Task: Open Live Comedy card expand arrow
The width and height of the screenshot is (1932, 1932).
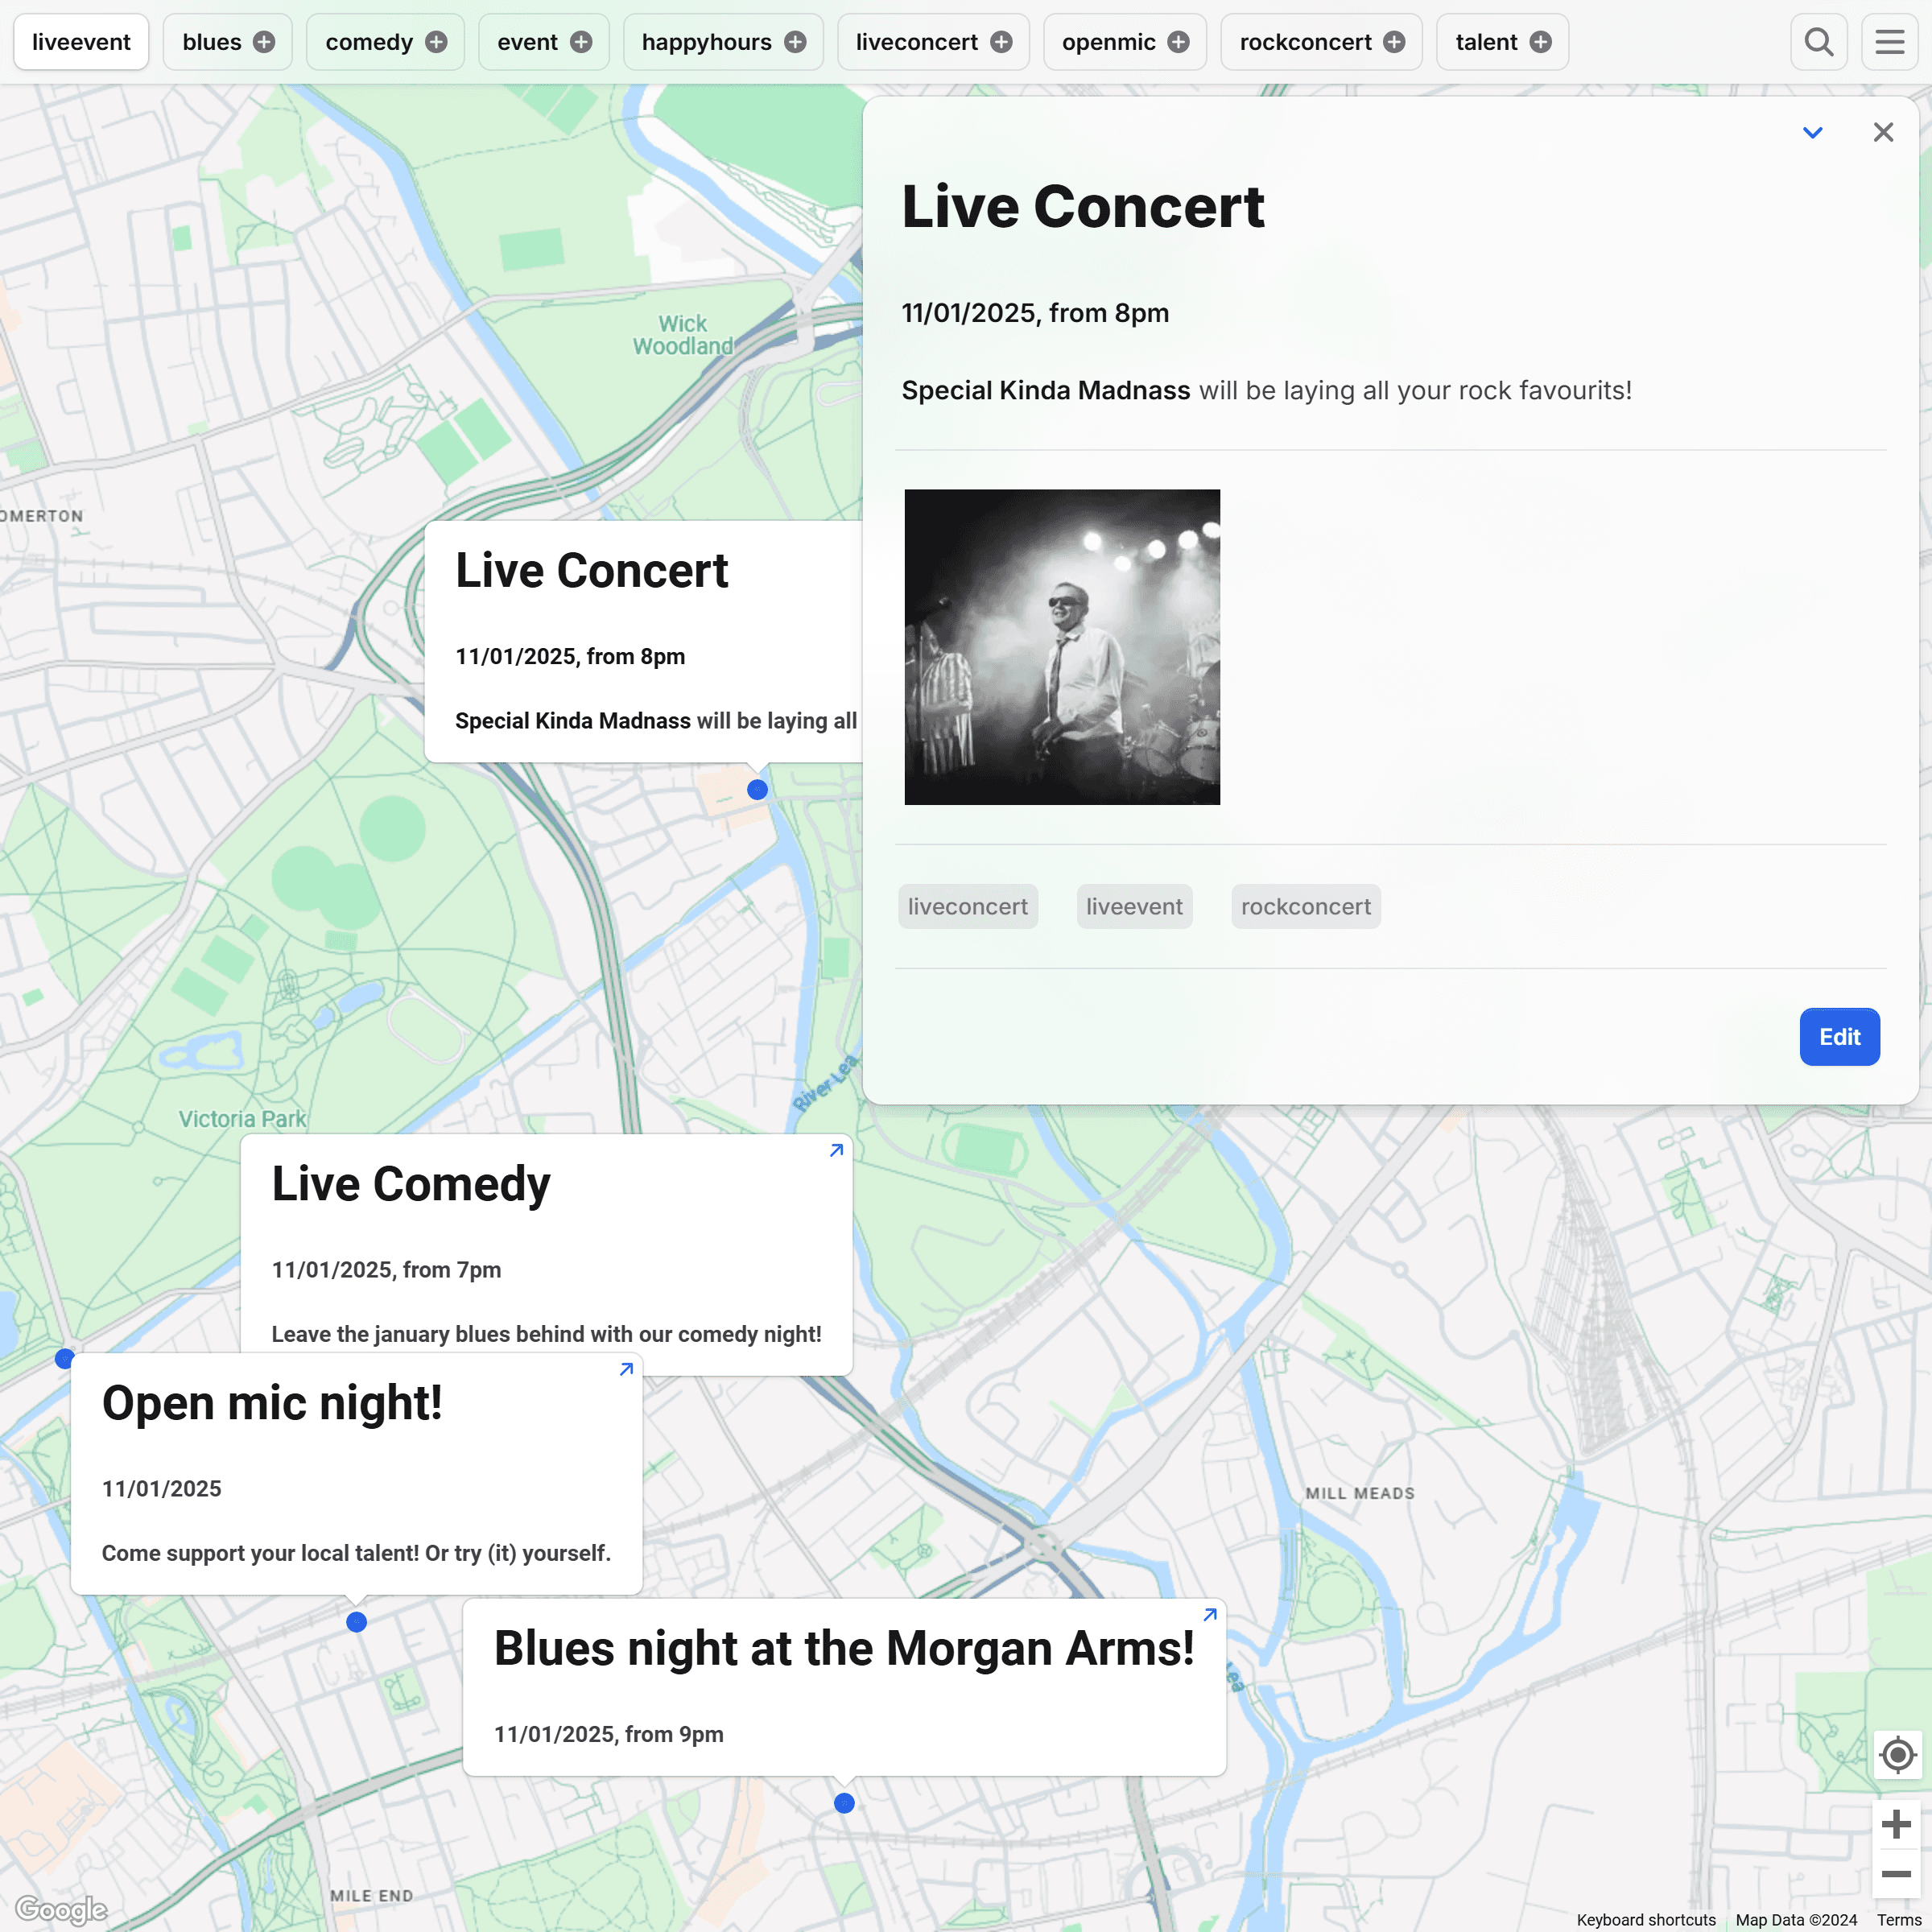Action: (x=836, y=1150)
